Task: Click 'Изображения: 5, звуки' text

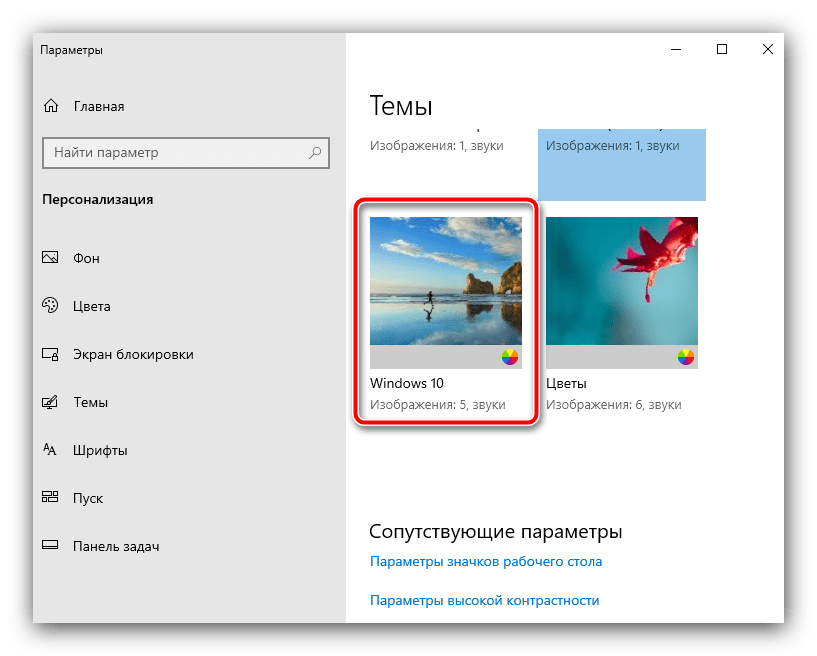Action: point(438,405)
